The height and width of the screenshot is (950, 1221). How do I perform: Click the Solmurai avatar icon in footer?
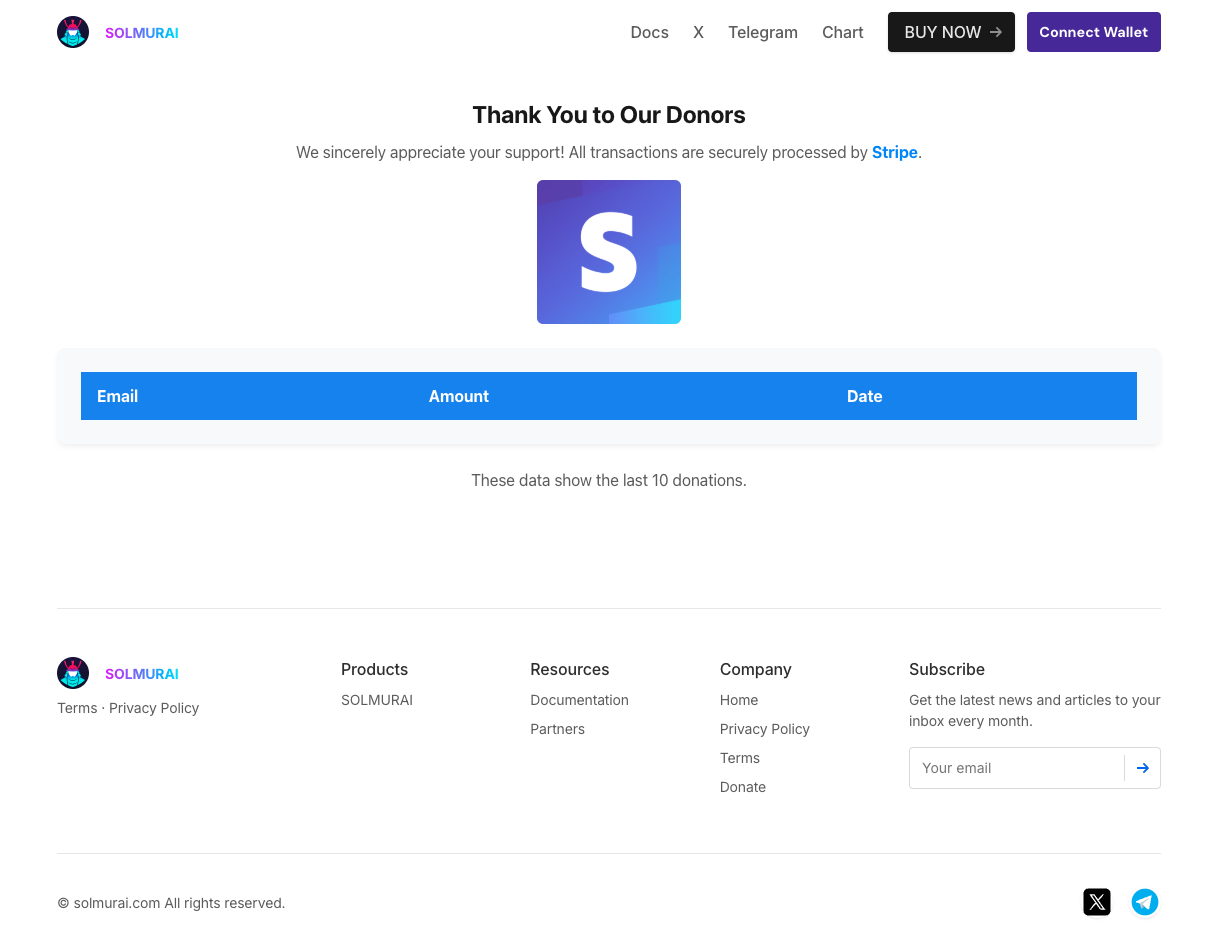(x=73, y=673)
